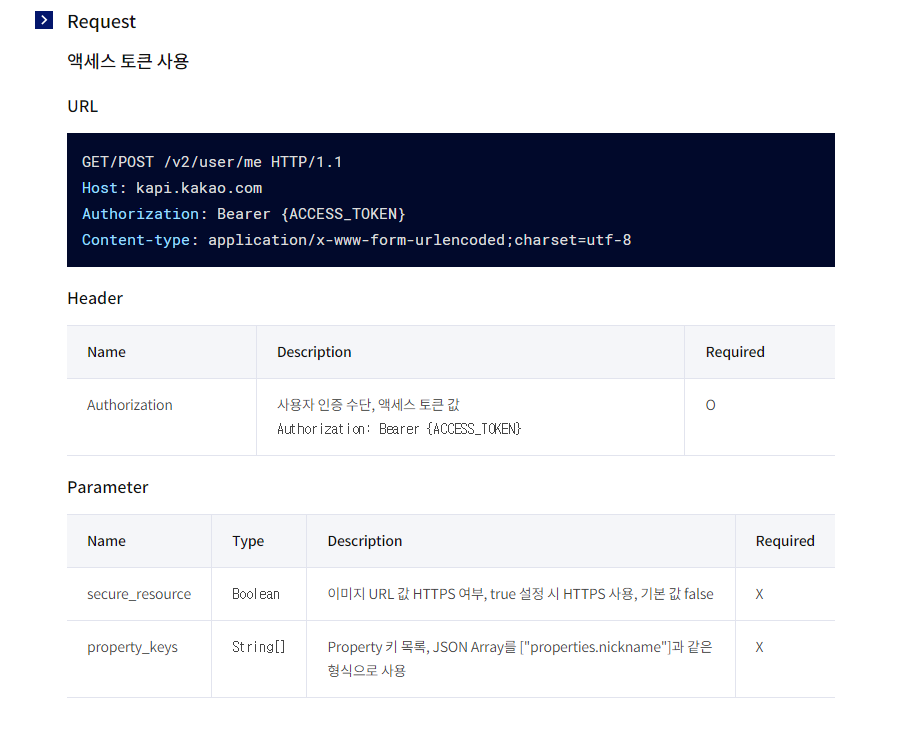Click the Host kapi.kakao.com line in code block
The image size is (909, 731).
172,187
